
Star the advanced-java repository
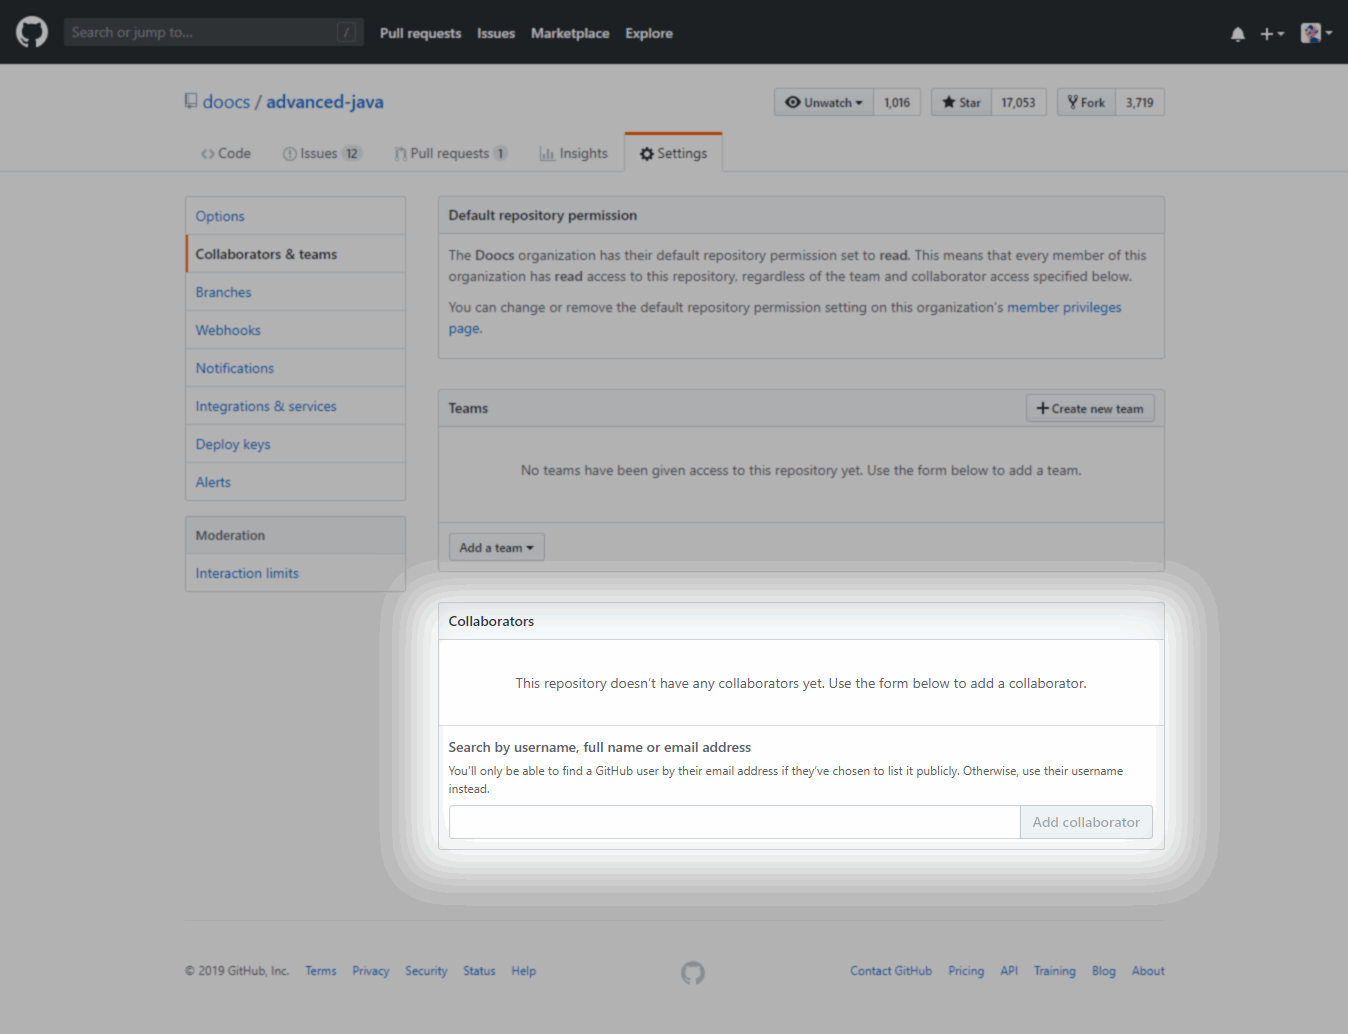(x=961, y=102)
